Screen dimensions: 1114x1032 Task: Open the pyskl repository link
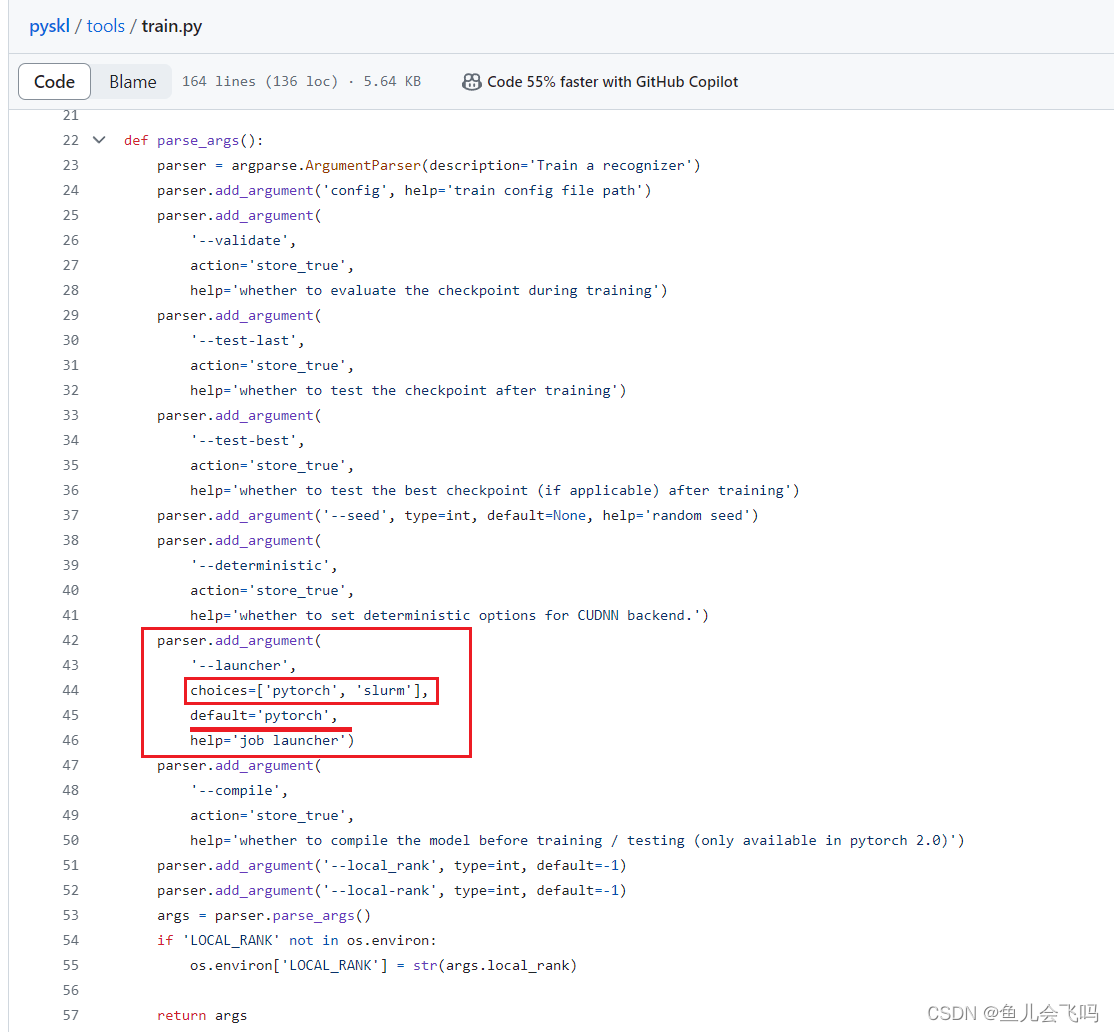[49, 26]
